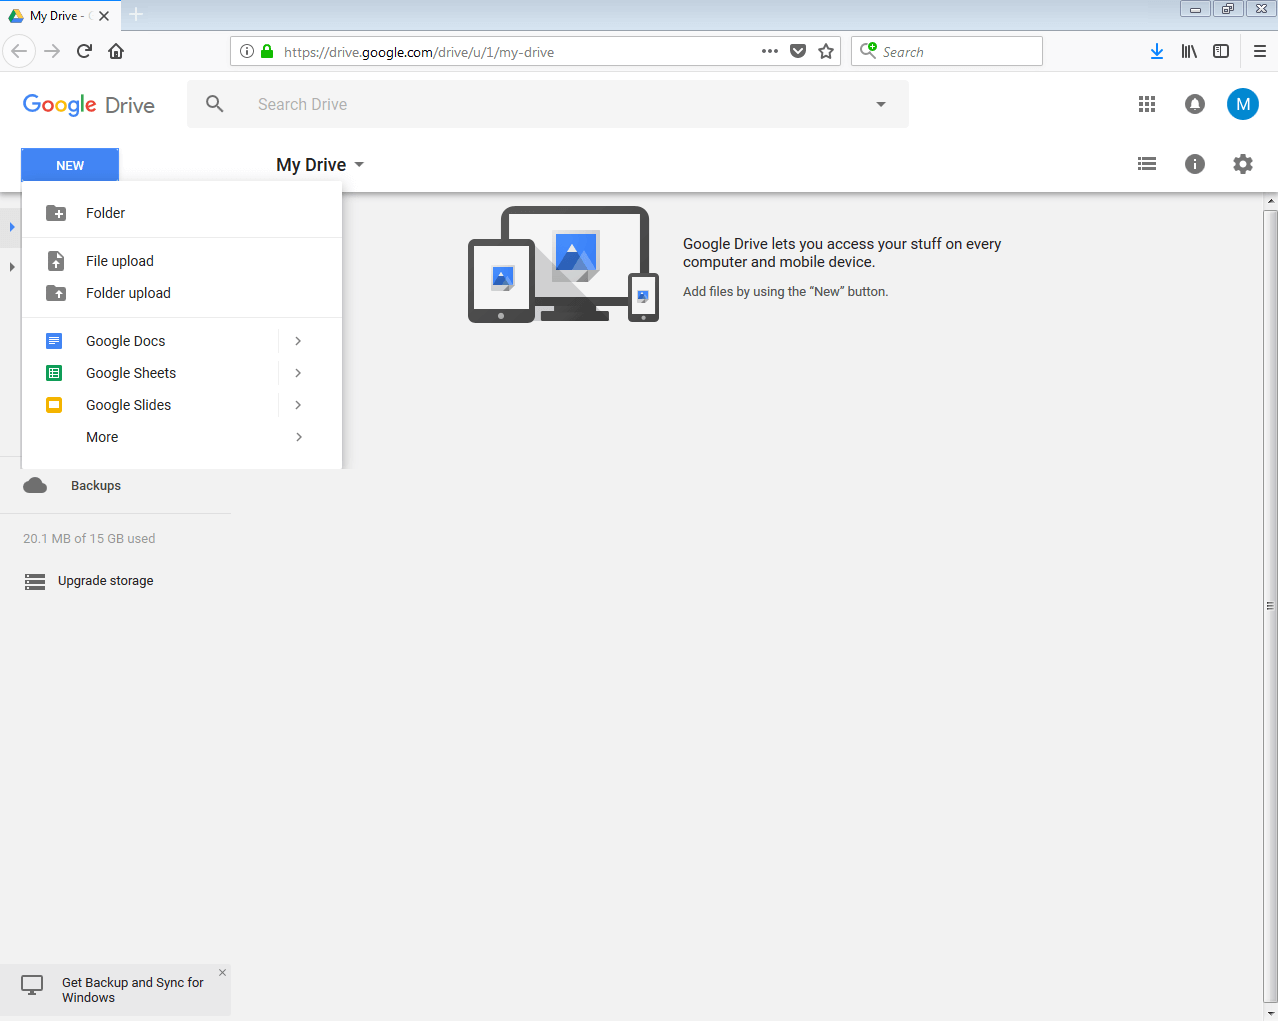Click the Search Drive magnifier icon
1278x1021 pixels.
pos(214,104)
